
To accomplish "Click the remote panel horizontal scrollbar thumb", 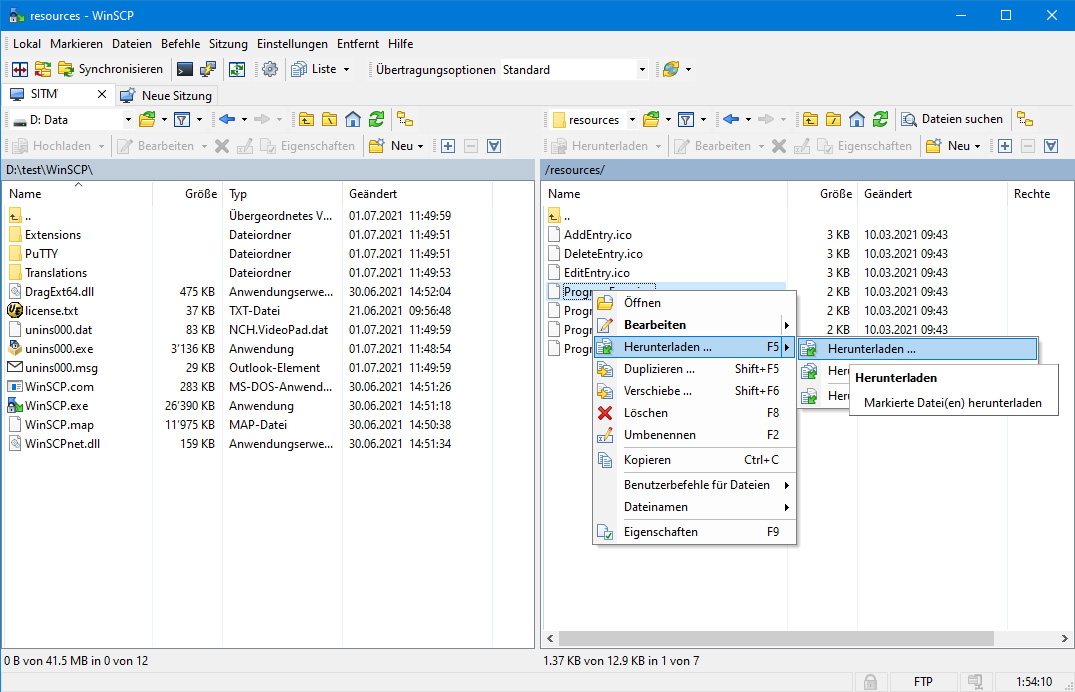I will (775, 639).
